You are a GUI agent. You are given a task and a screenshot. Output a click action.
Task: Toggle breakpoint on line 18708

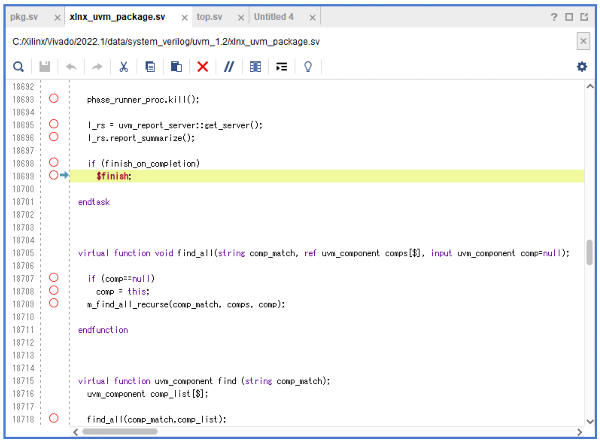54,290
